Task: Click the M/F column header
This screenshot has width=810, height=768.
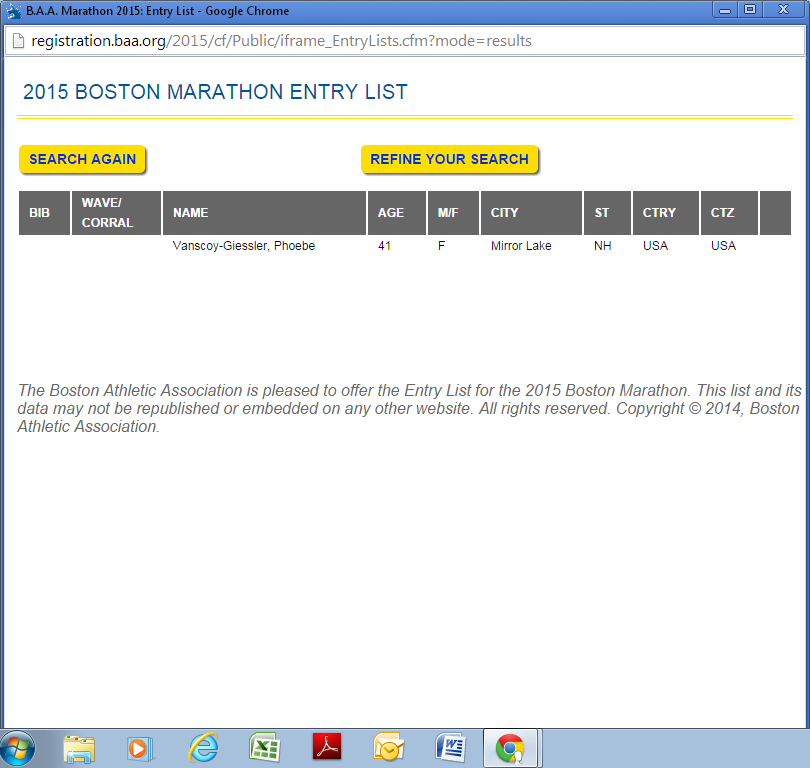Action: (453, 213)
